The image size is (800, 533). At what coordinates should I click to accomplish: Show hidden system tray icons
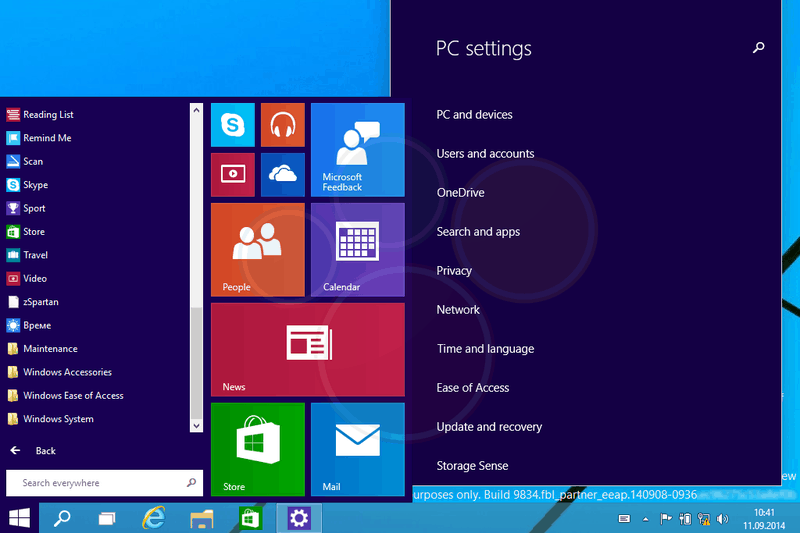click(645, 519)
